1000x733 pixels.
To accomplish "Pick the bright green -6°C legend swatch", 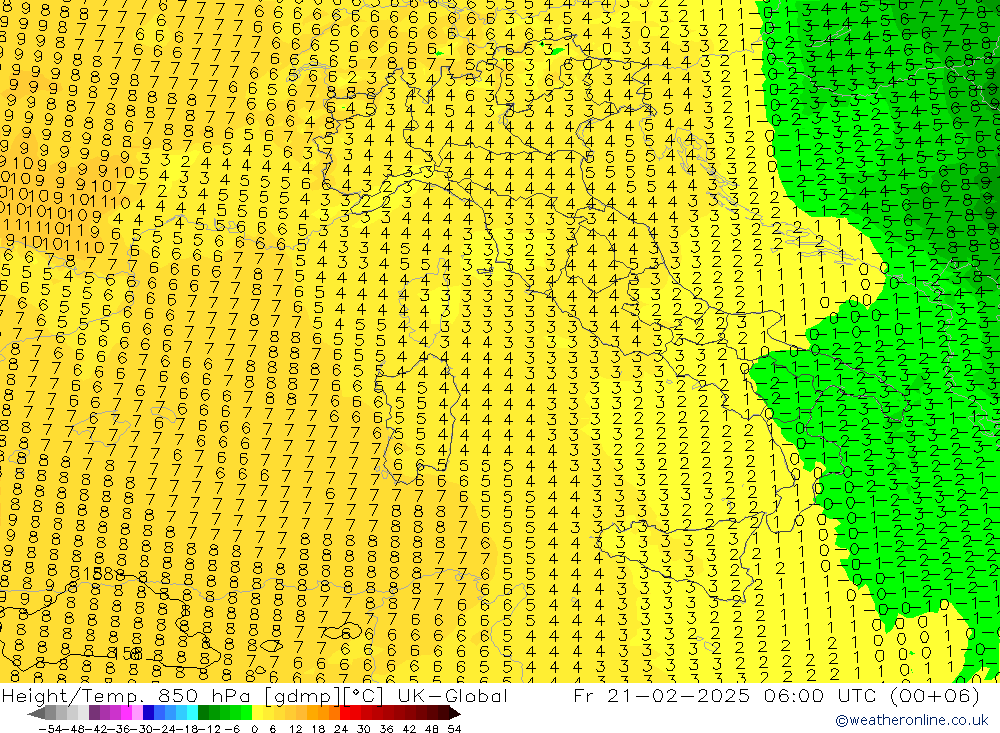I will tap(246, 713).
